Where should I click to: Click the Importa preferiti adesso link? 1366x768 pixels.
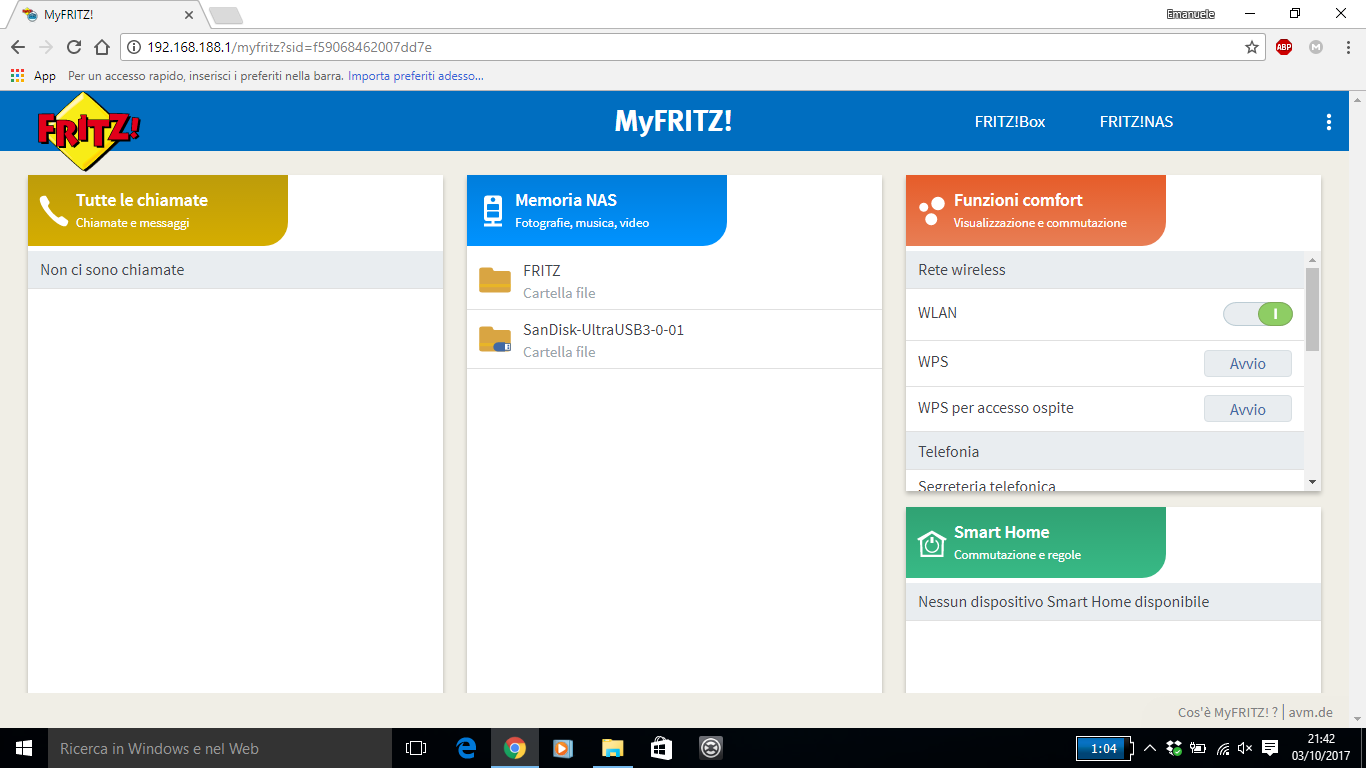[x=416, y=75]
